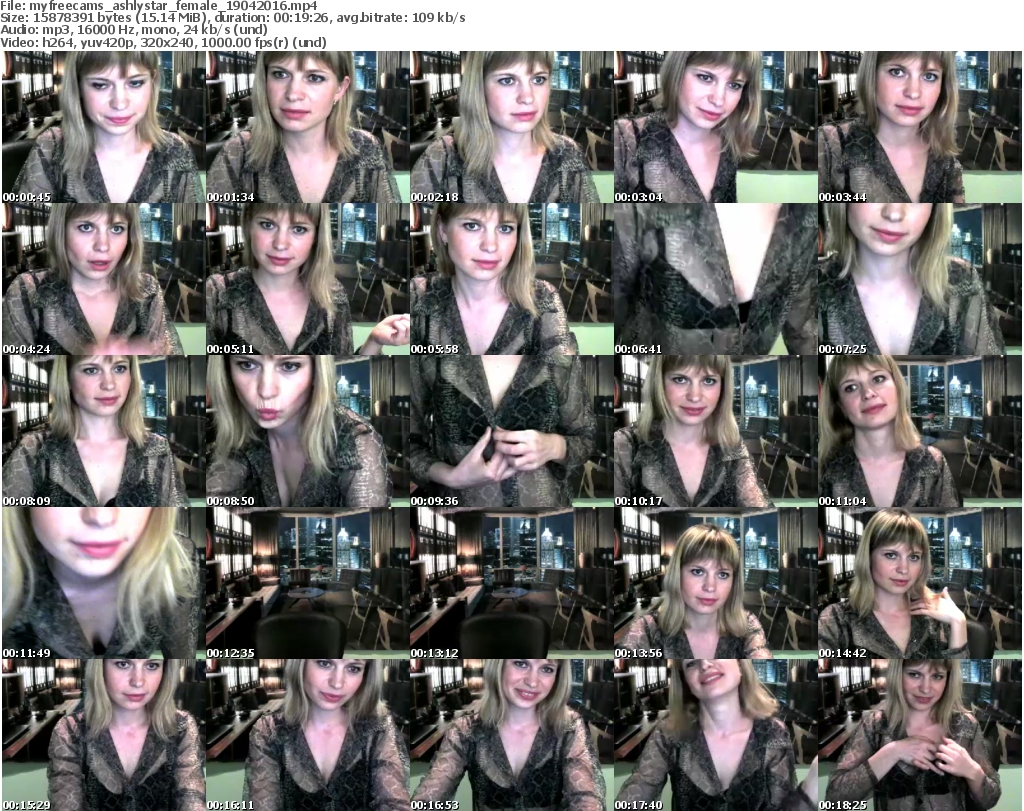Image resolution: width=1024 pixels, height=811 pixels.
Task: Click the thumbnail stamped 00:05:58
Action: click(511, 279)
